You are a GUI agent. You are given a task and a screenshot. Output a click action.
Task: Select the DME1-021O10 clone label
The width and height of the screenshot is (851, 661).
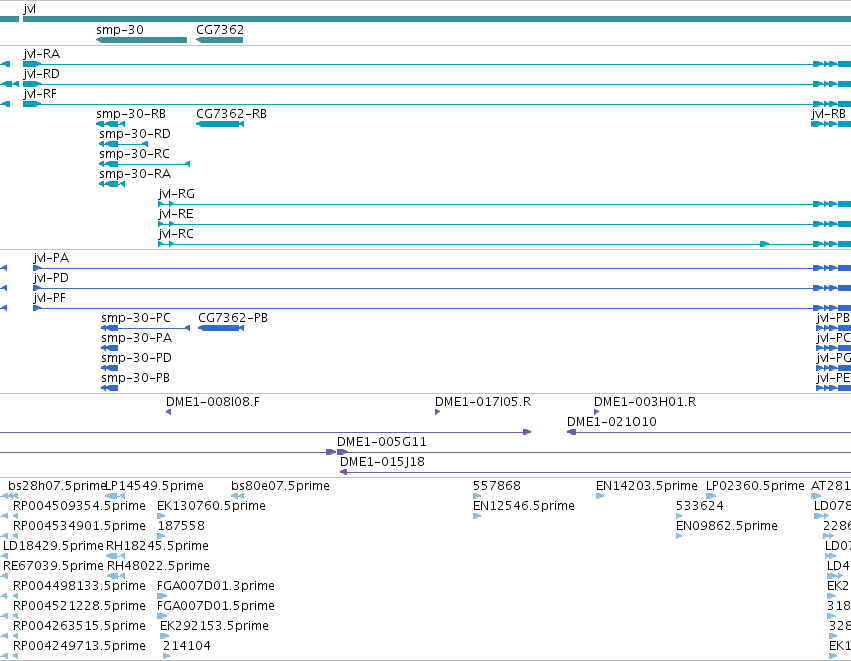(x=612, y=422)
